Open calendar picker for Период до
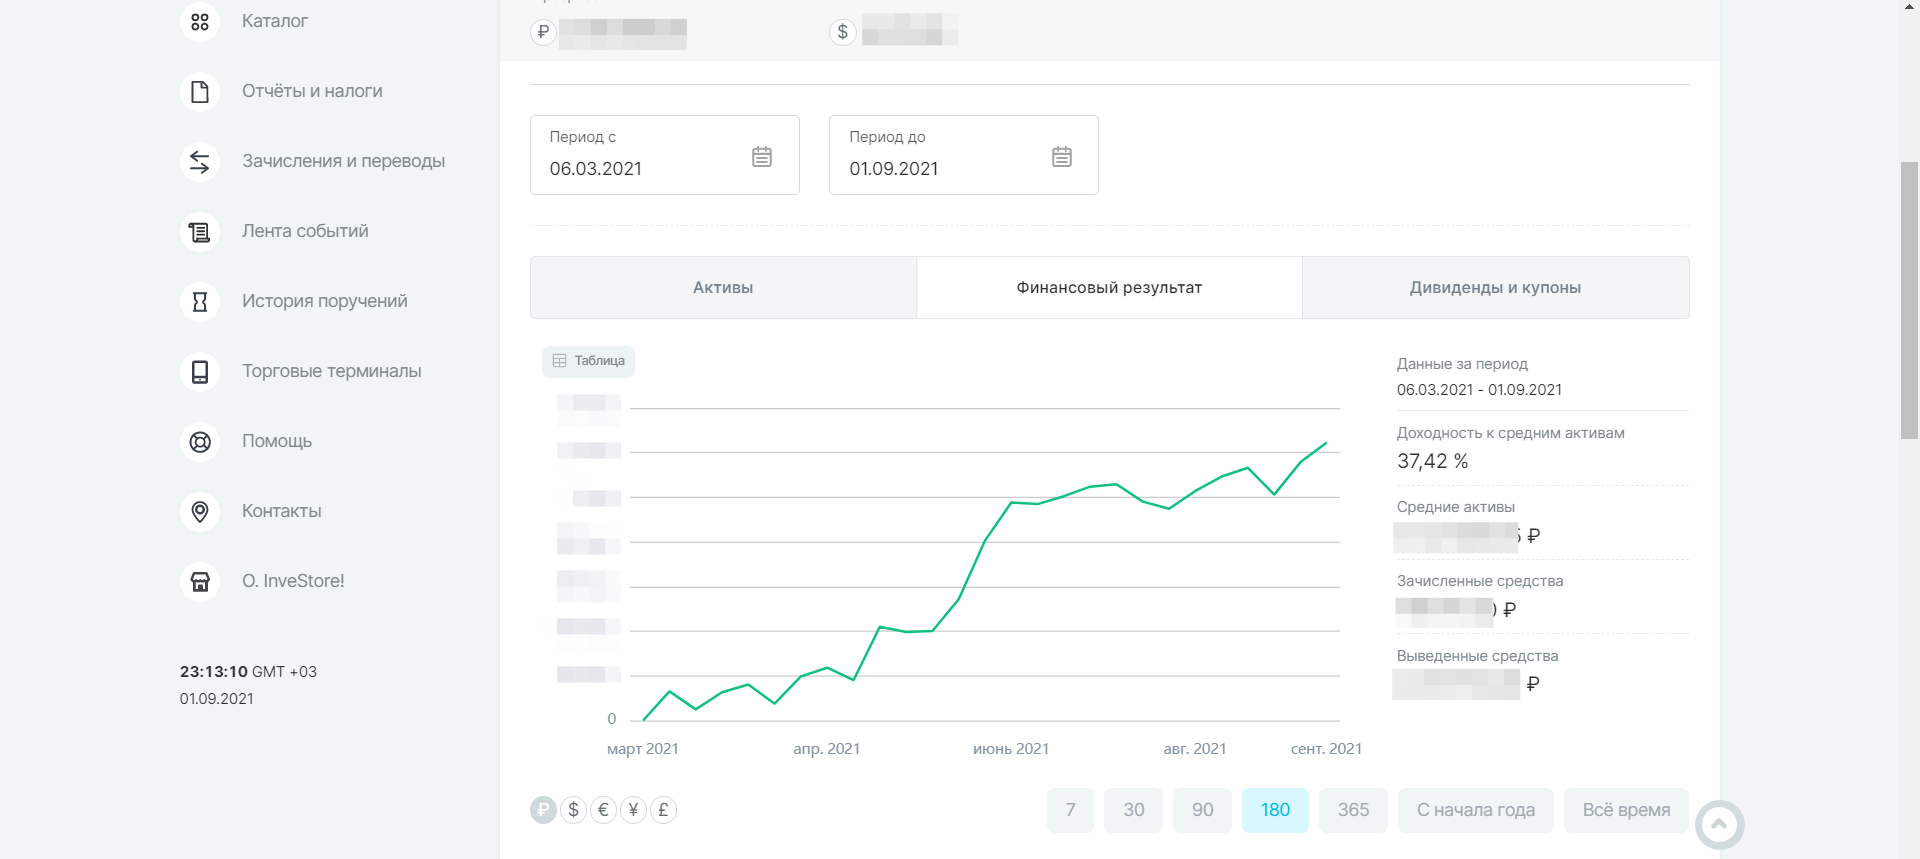 coord(1062,157)
